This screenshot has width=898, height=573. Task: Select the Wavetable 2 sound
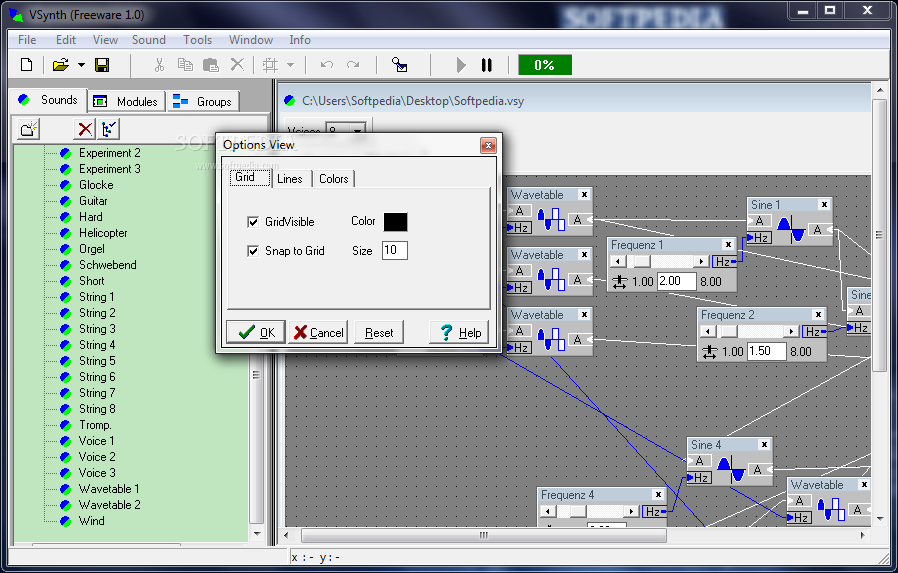109,505
